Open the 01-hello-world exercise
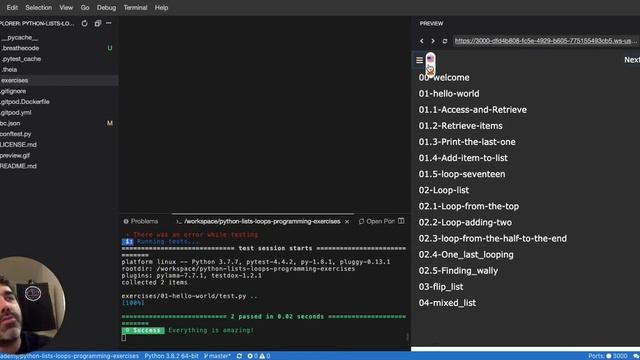The height and width of the screenshot is (360, 640). coord(449,93)
